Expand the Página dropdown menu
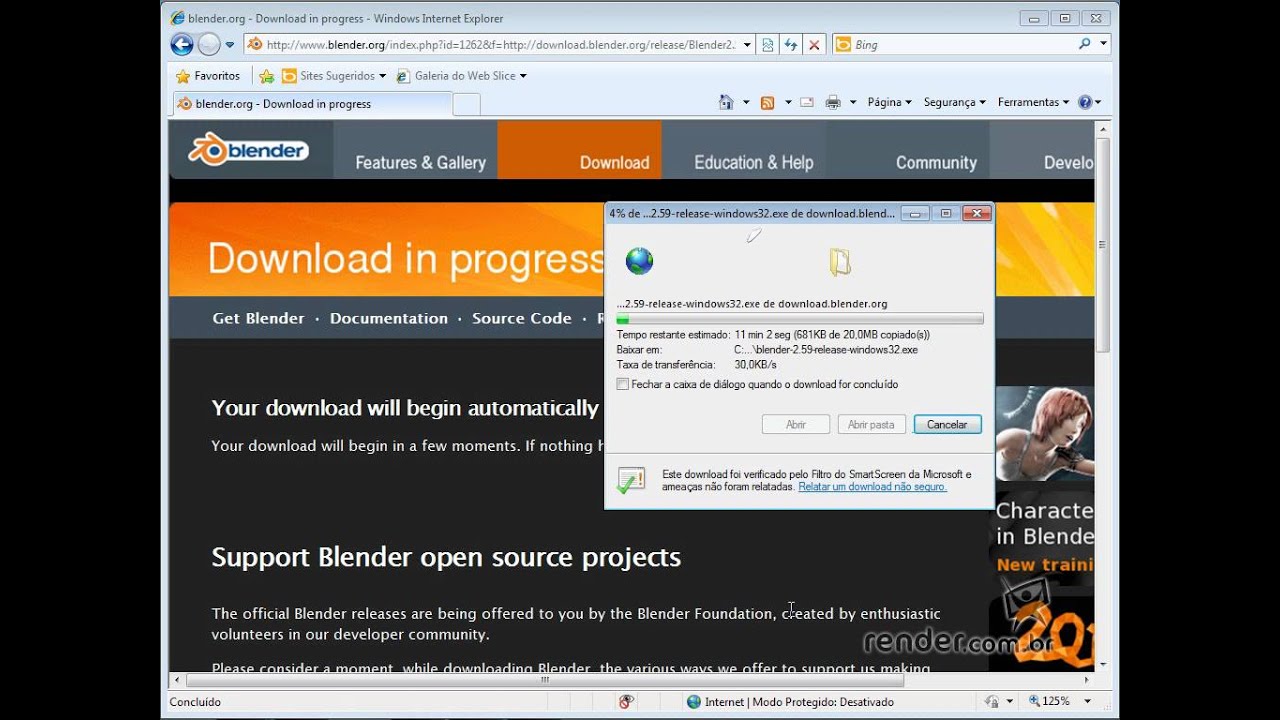This screenshot has height=720, width=1280. coord(889,102)
